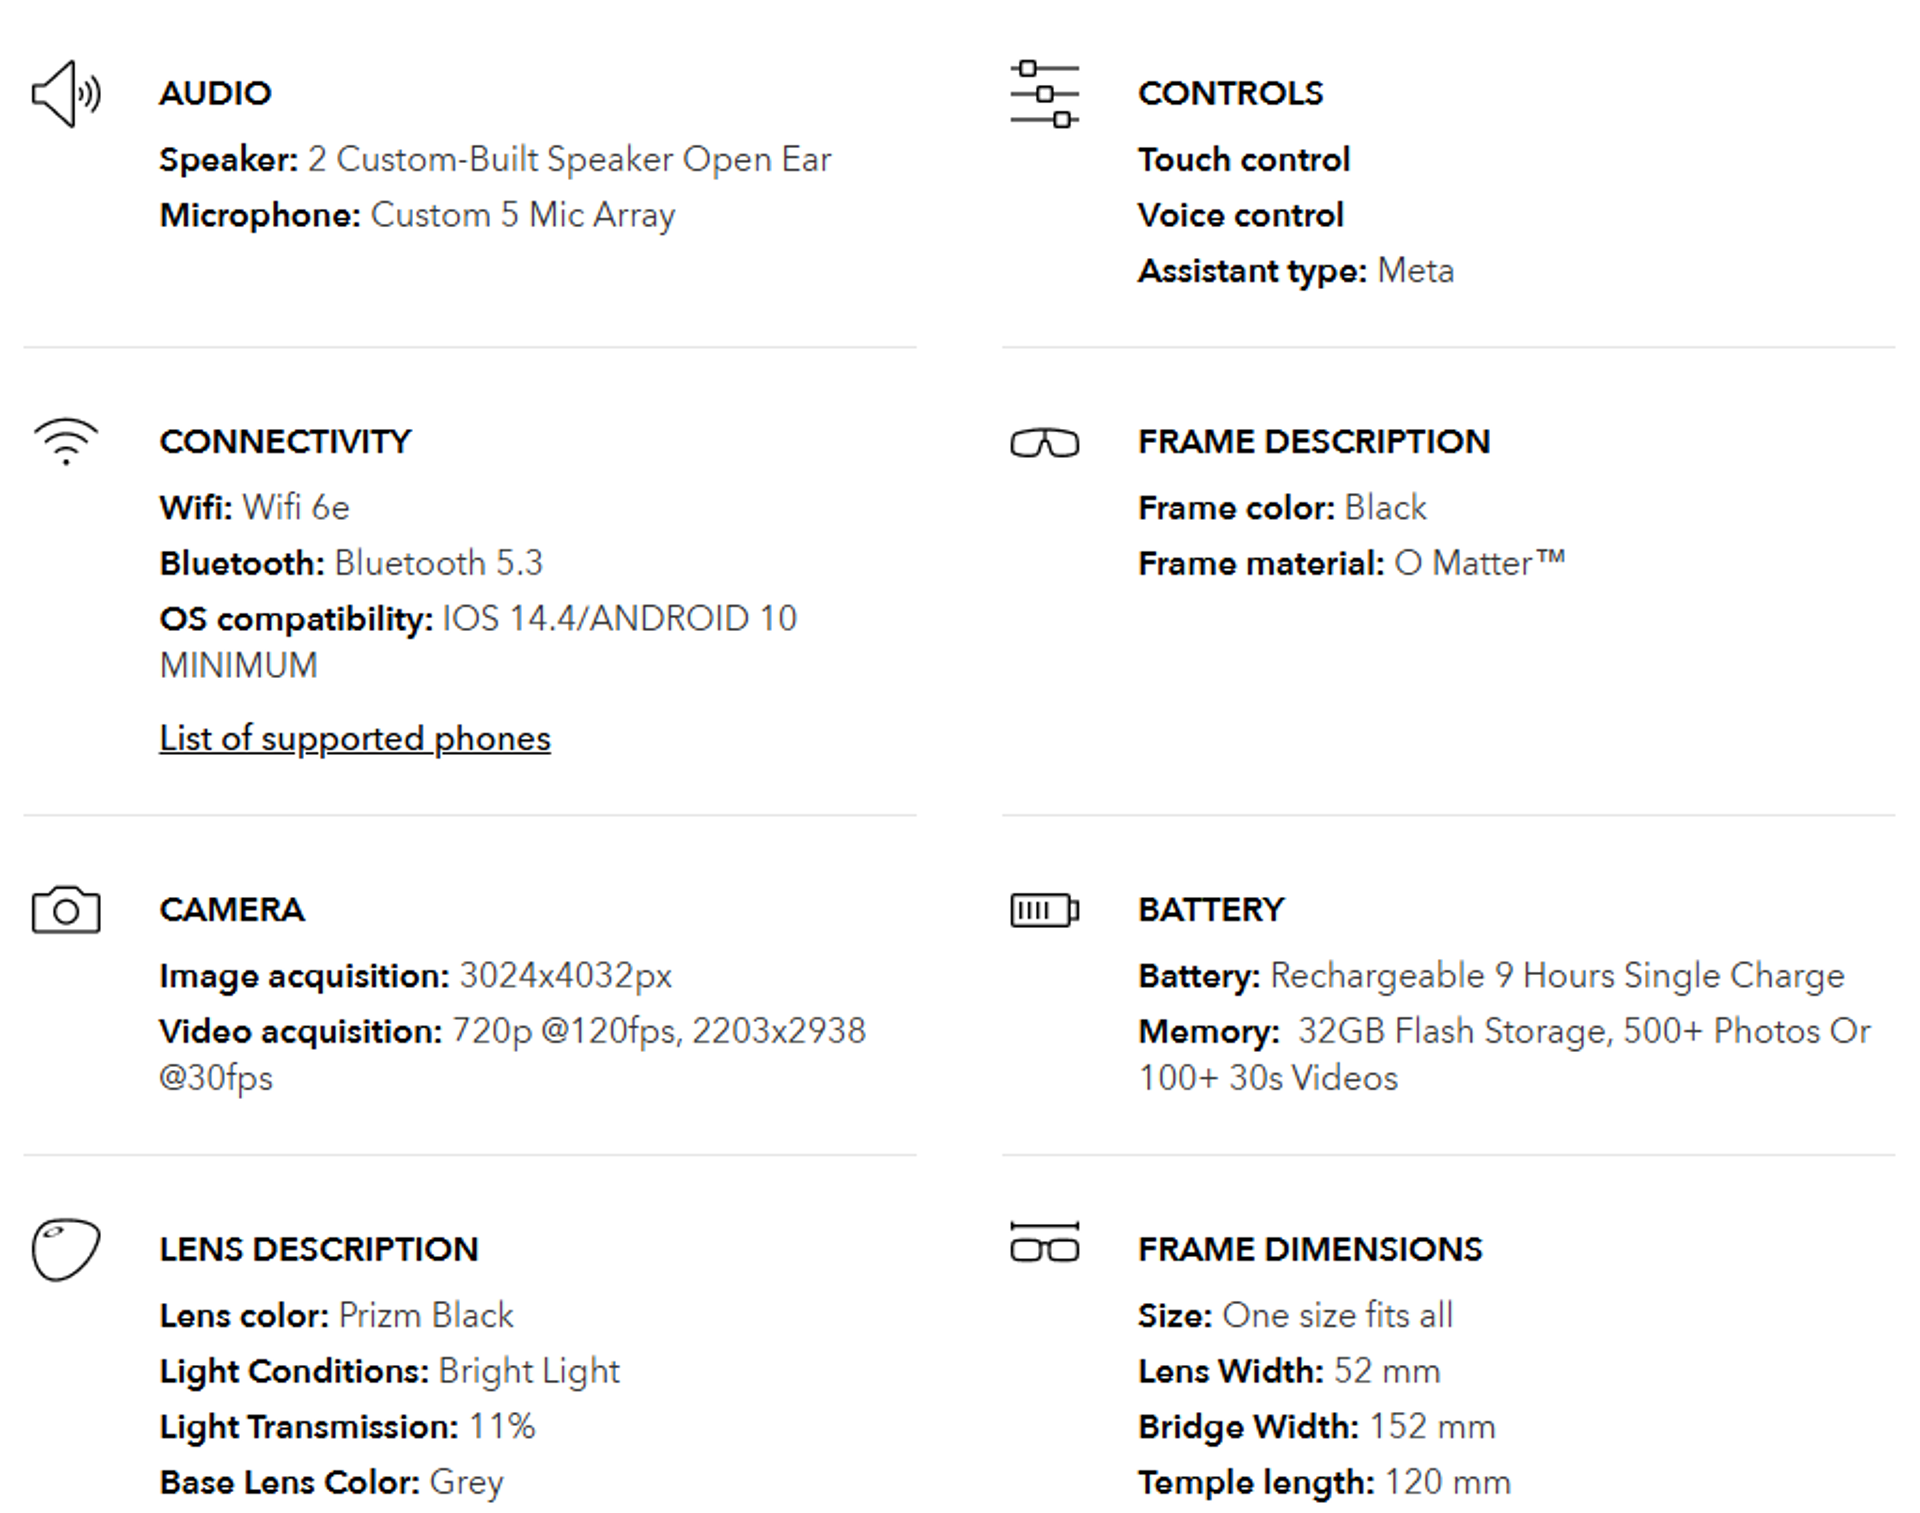Click the CONNECTIVITY section heading
The image size is (1920, 1513).
click(285, 441)
